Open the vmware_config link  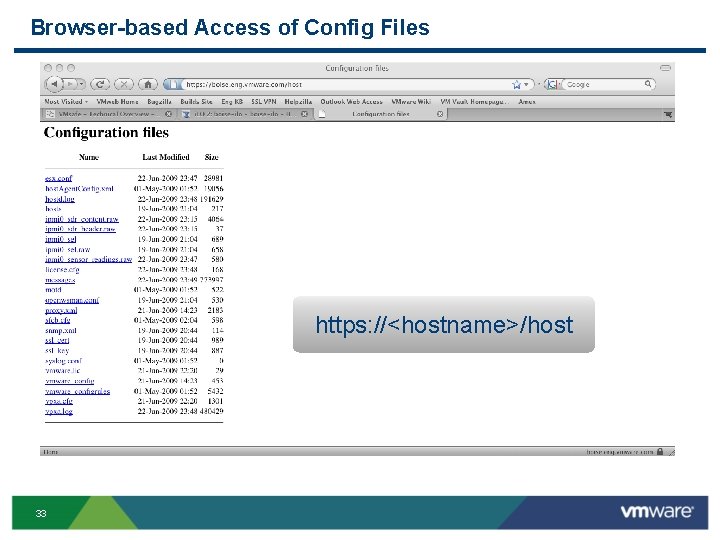(69, 381)
